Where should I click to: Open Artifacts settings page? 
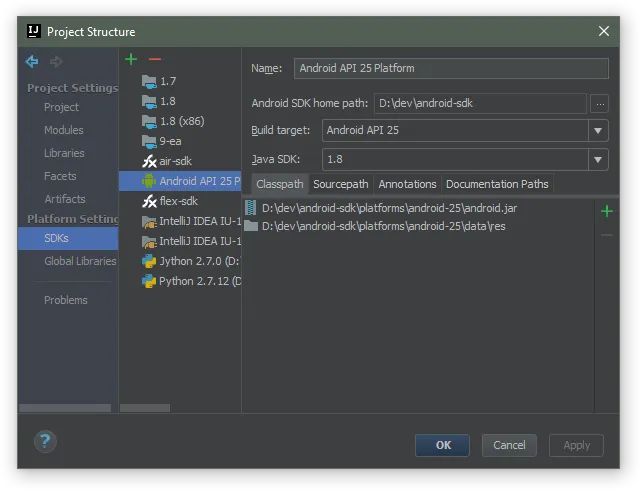click(65, 199)
